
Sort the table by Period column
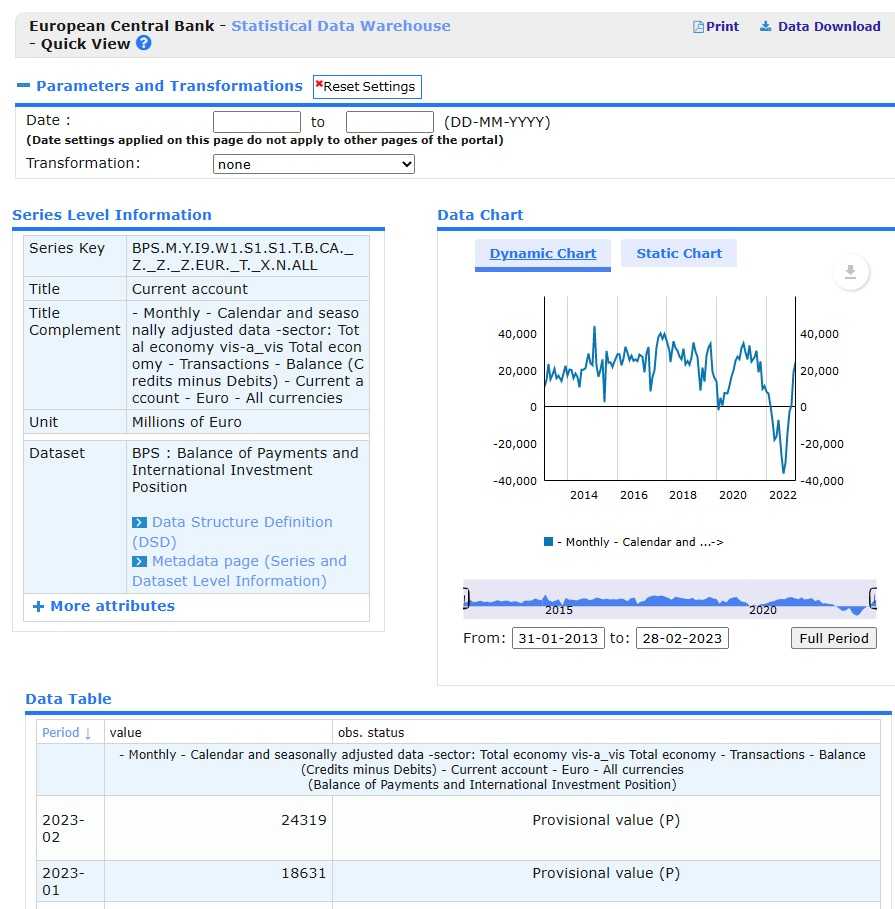(x=66, y=732)
